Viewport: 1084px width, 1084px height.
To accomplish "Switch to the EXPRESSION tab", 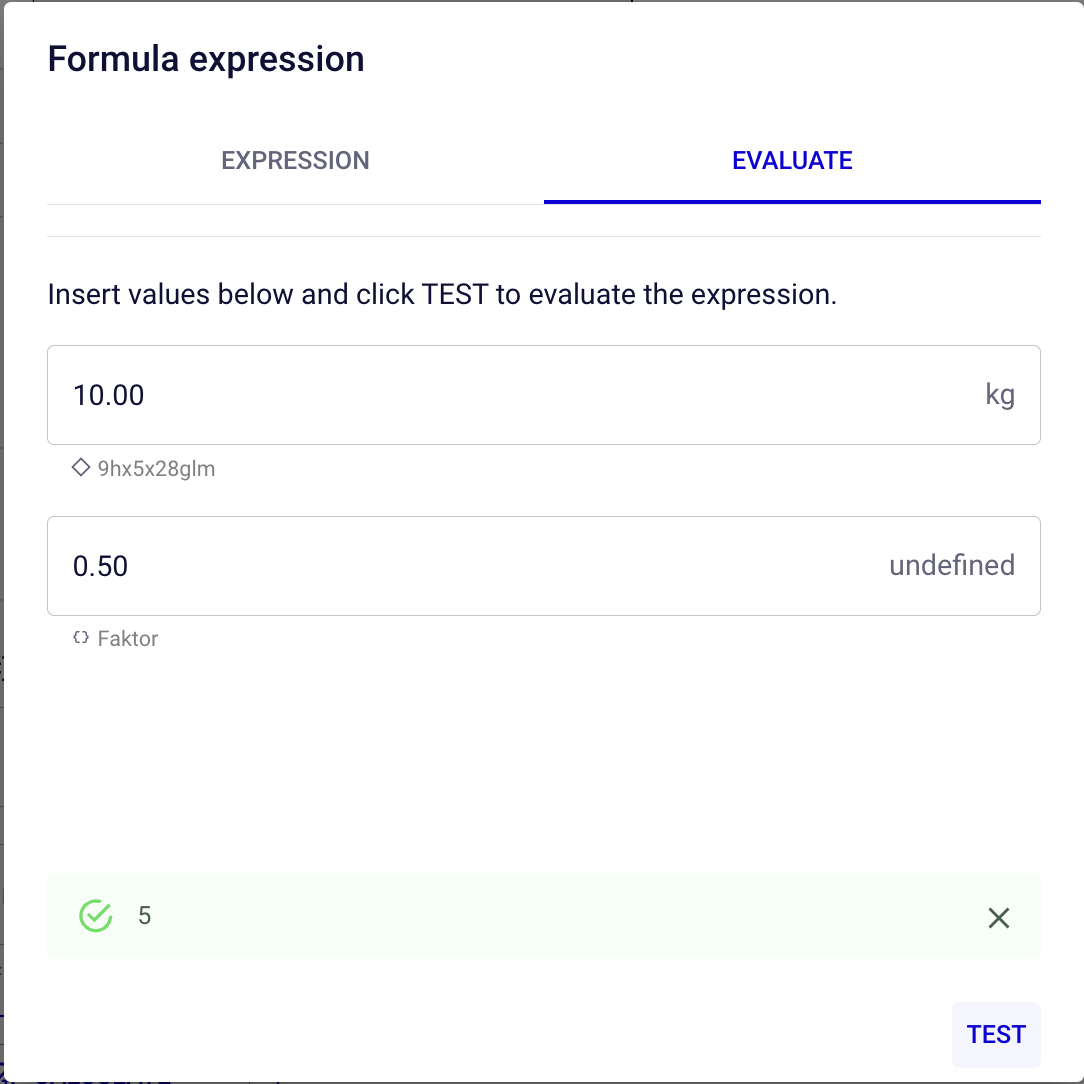I will click(295, 161).
